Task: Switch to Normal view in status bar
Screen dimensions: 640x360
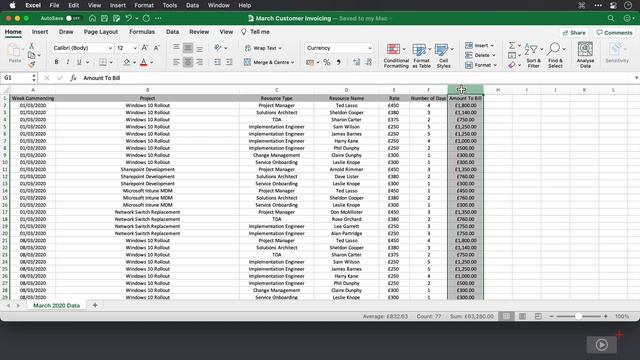Action: (506, 316)
